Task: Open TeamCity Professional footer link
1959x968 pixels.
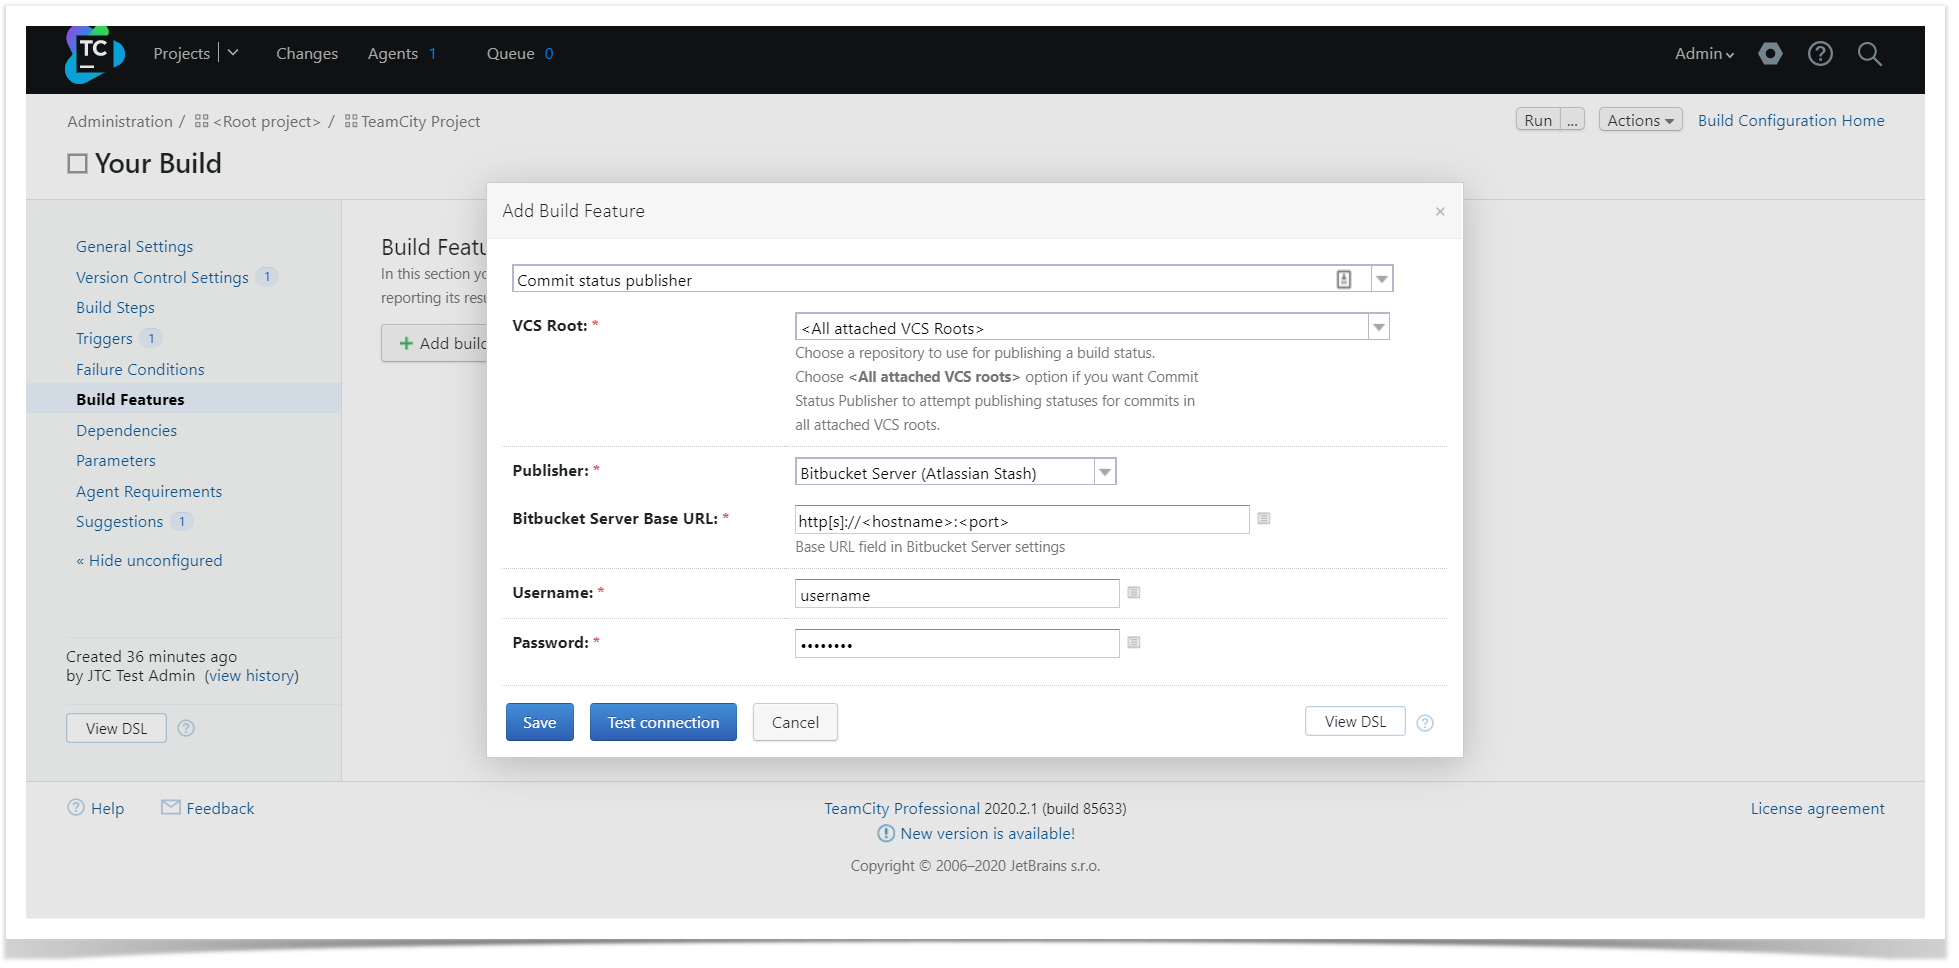Action: tap(902, 808)
